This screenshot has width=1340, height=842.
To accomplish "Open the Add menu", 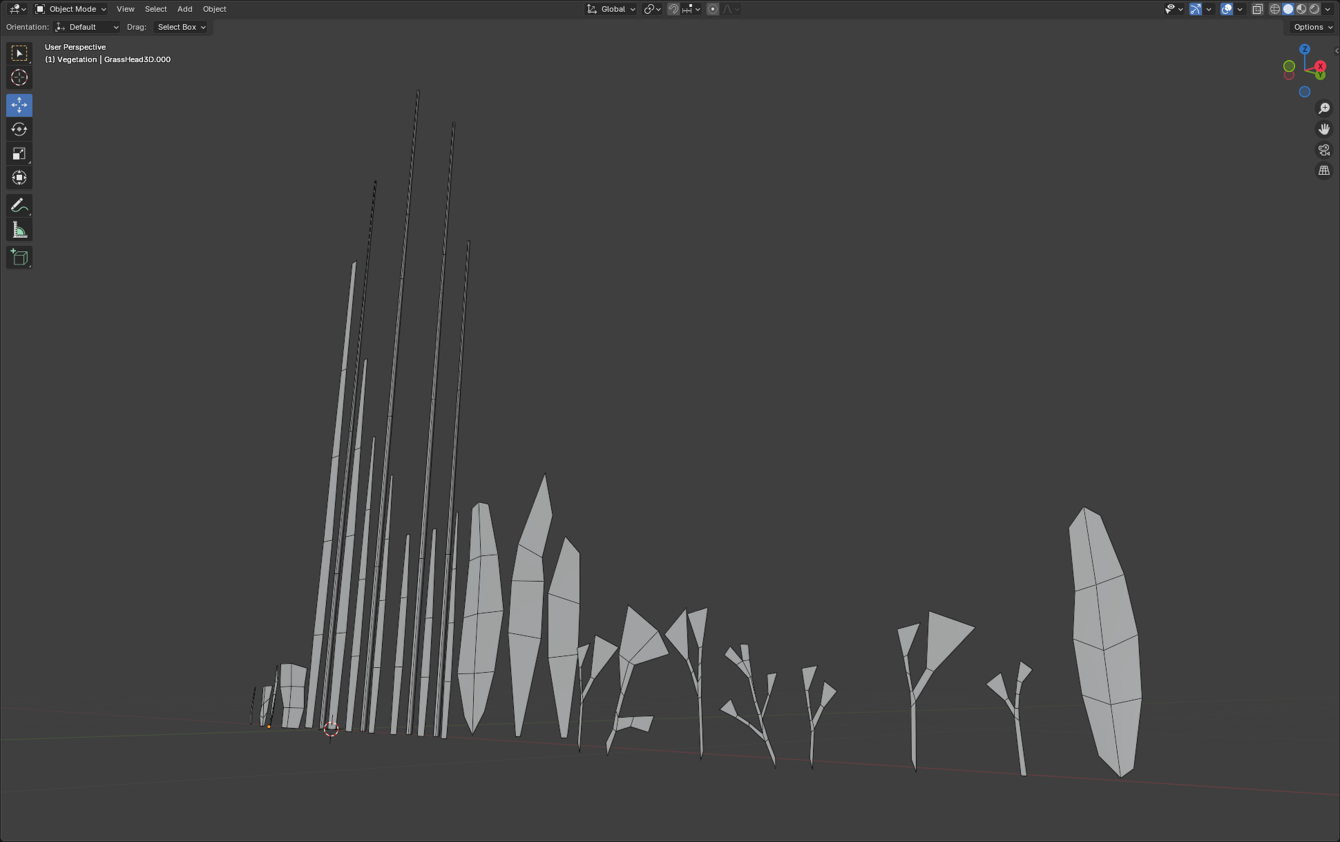I will tap(185, 9).
